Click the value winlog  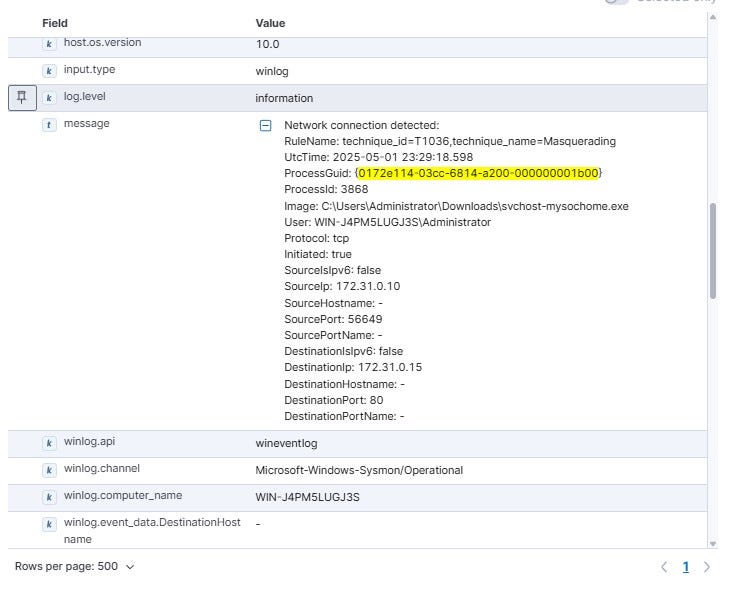(x=272, y=71)
